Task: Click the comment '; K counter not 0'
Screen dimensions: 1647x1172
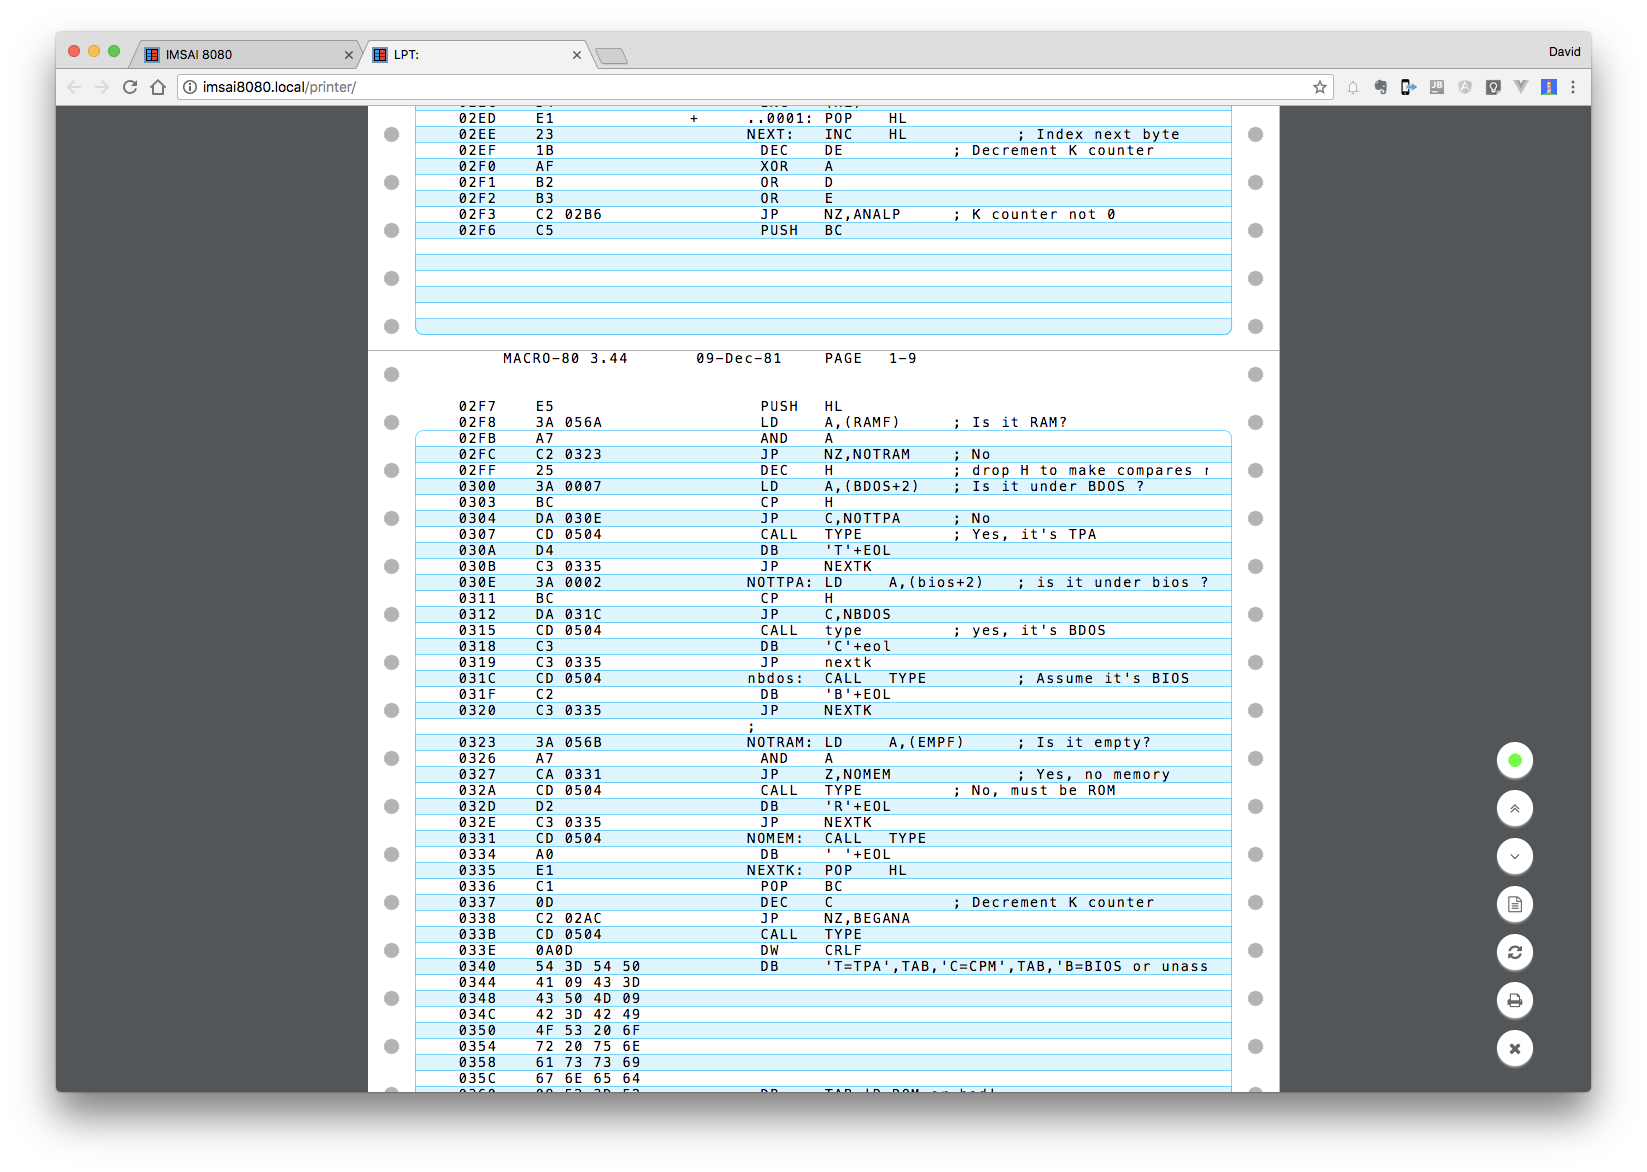Action: 1034,214
